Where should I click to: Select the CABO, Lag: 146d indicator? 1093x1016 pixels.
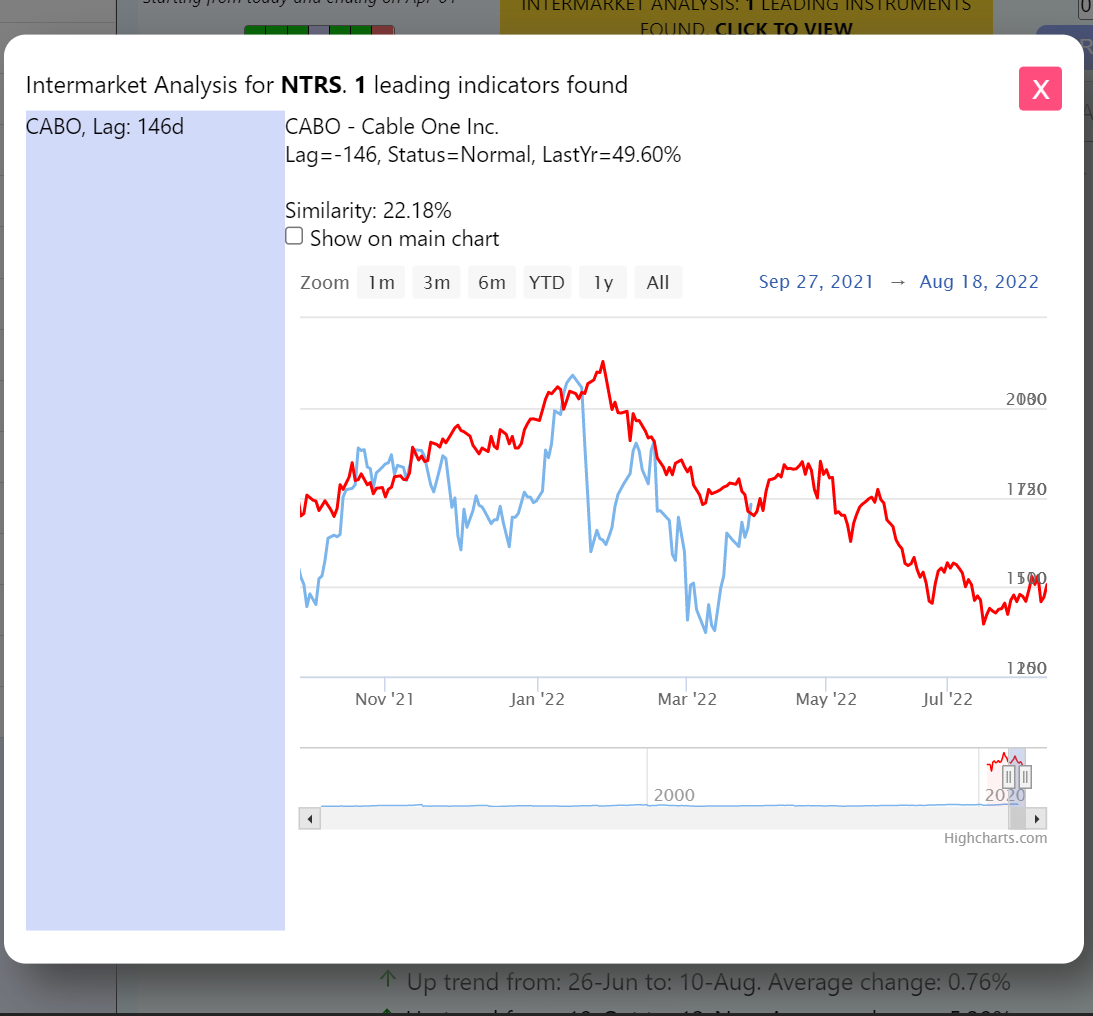tap(105, 128)
